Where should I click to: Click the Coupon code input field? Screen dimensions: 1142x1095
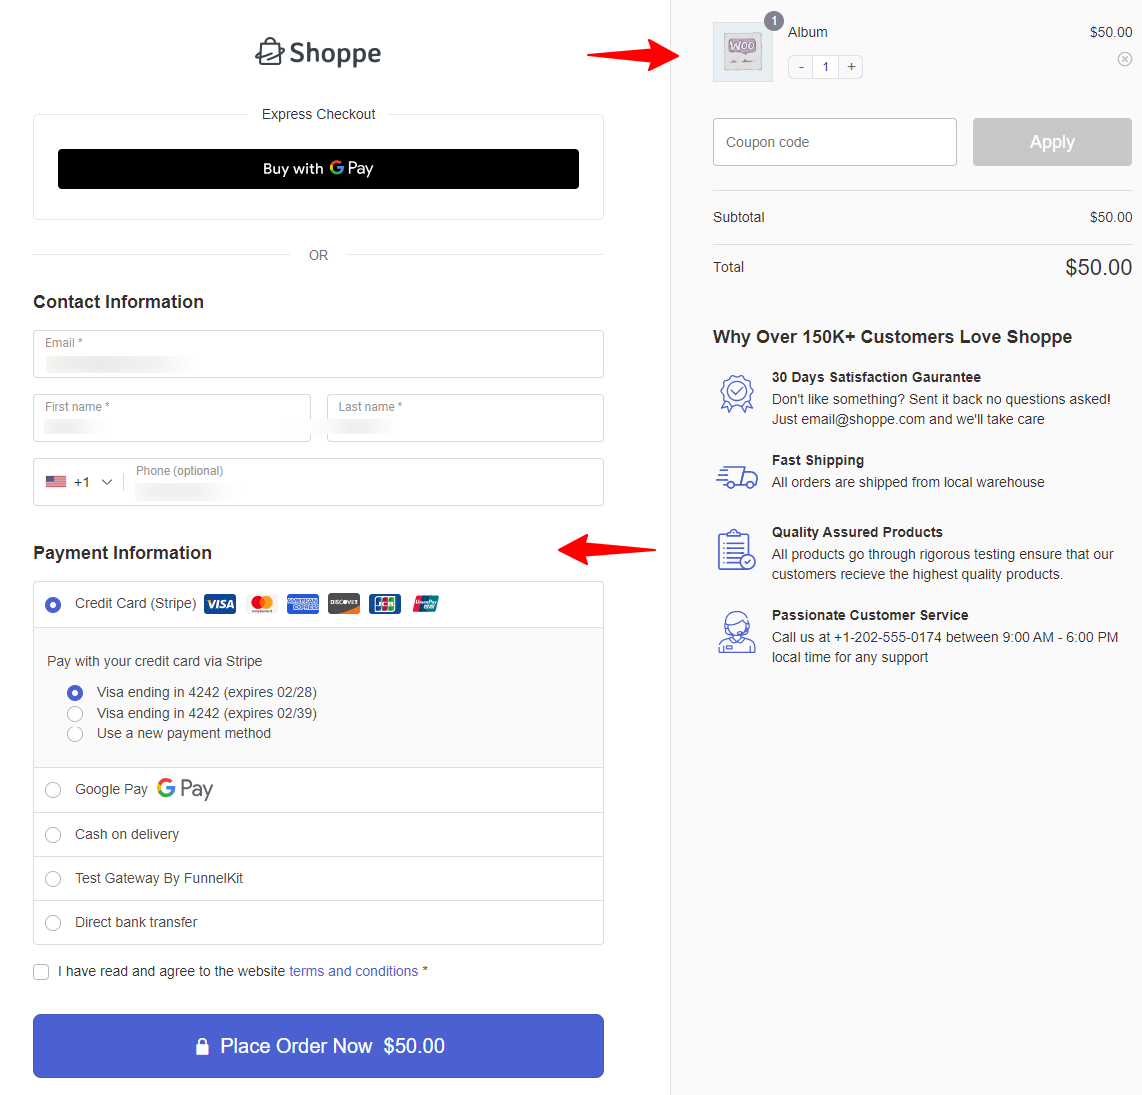pos(835,142)
